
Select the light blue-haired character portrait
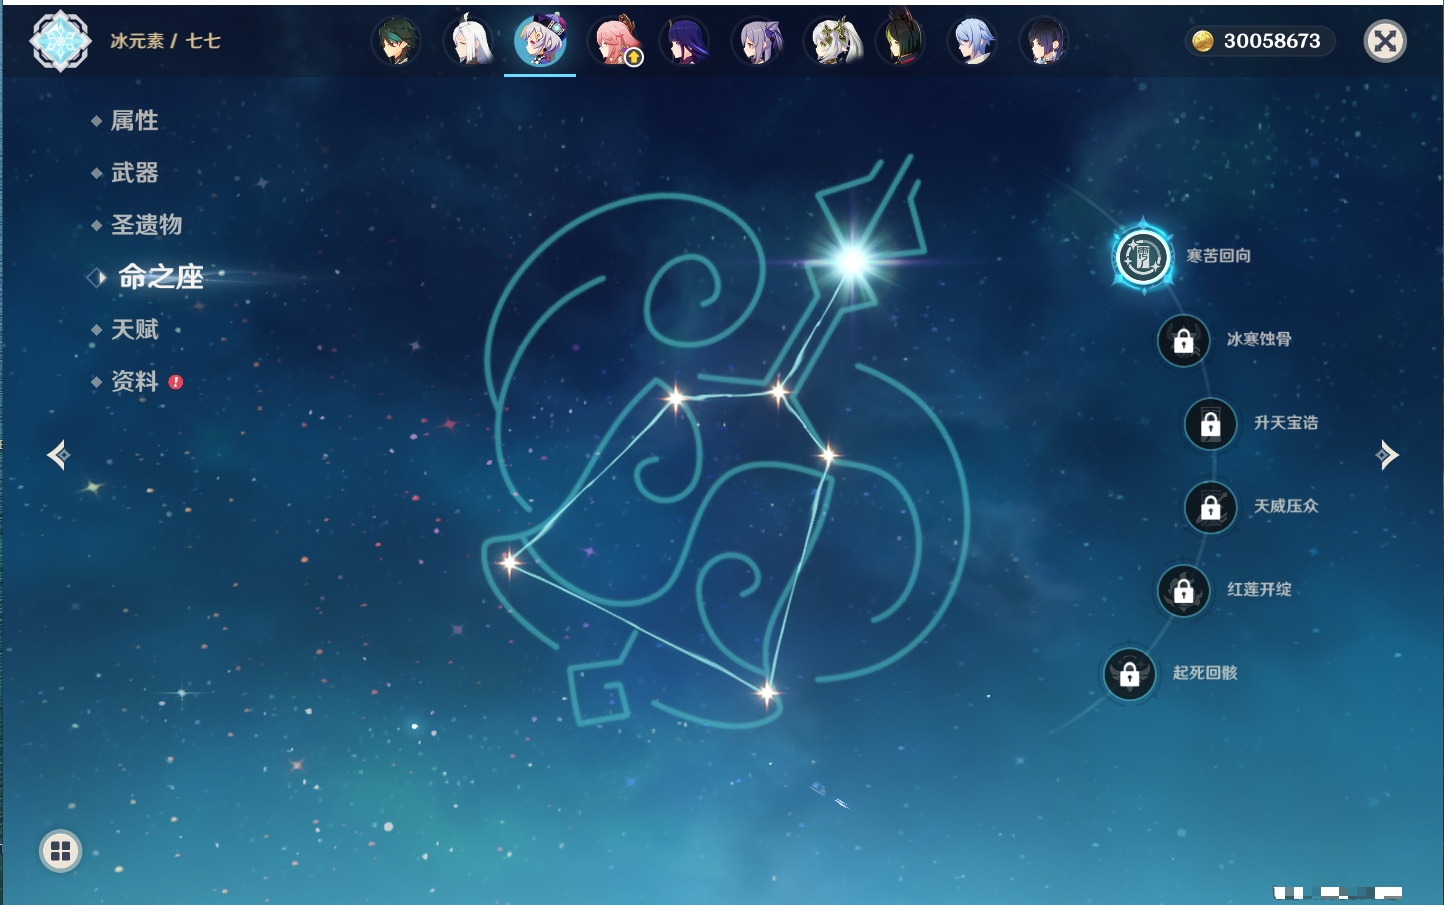[x=973, y=41]
